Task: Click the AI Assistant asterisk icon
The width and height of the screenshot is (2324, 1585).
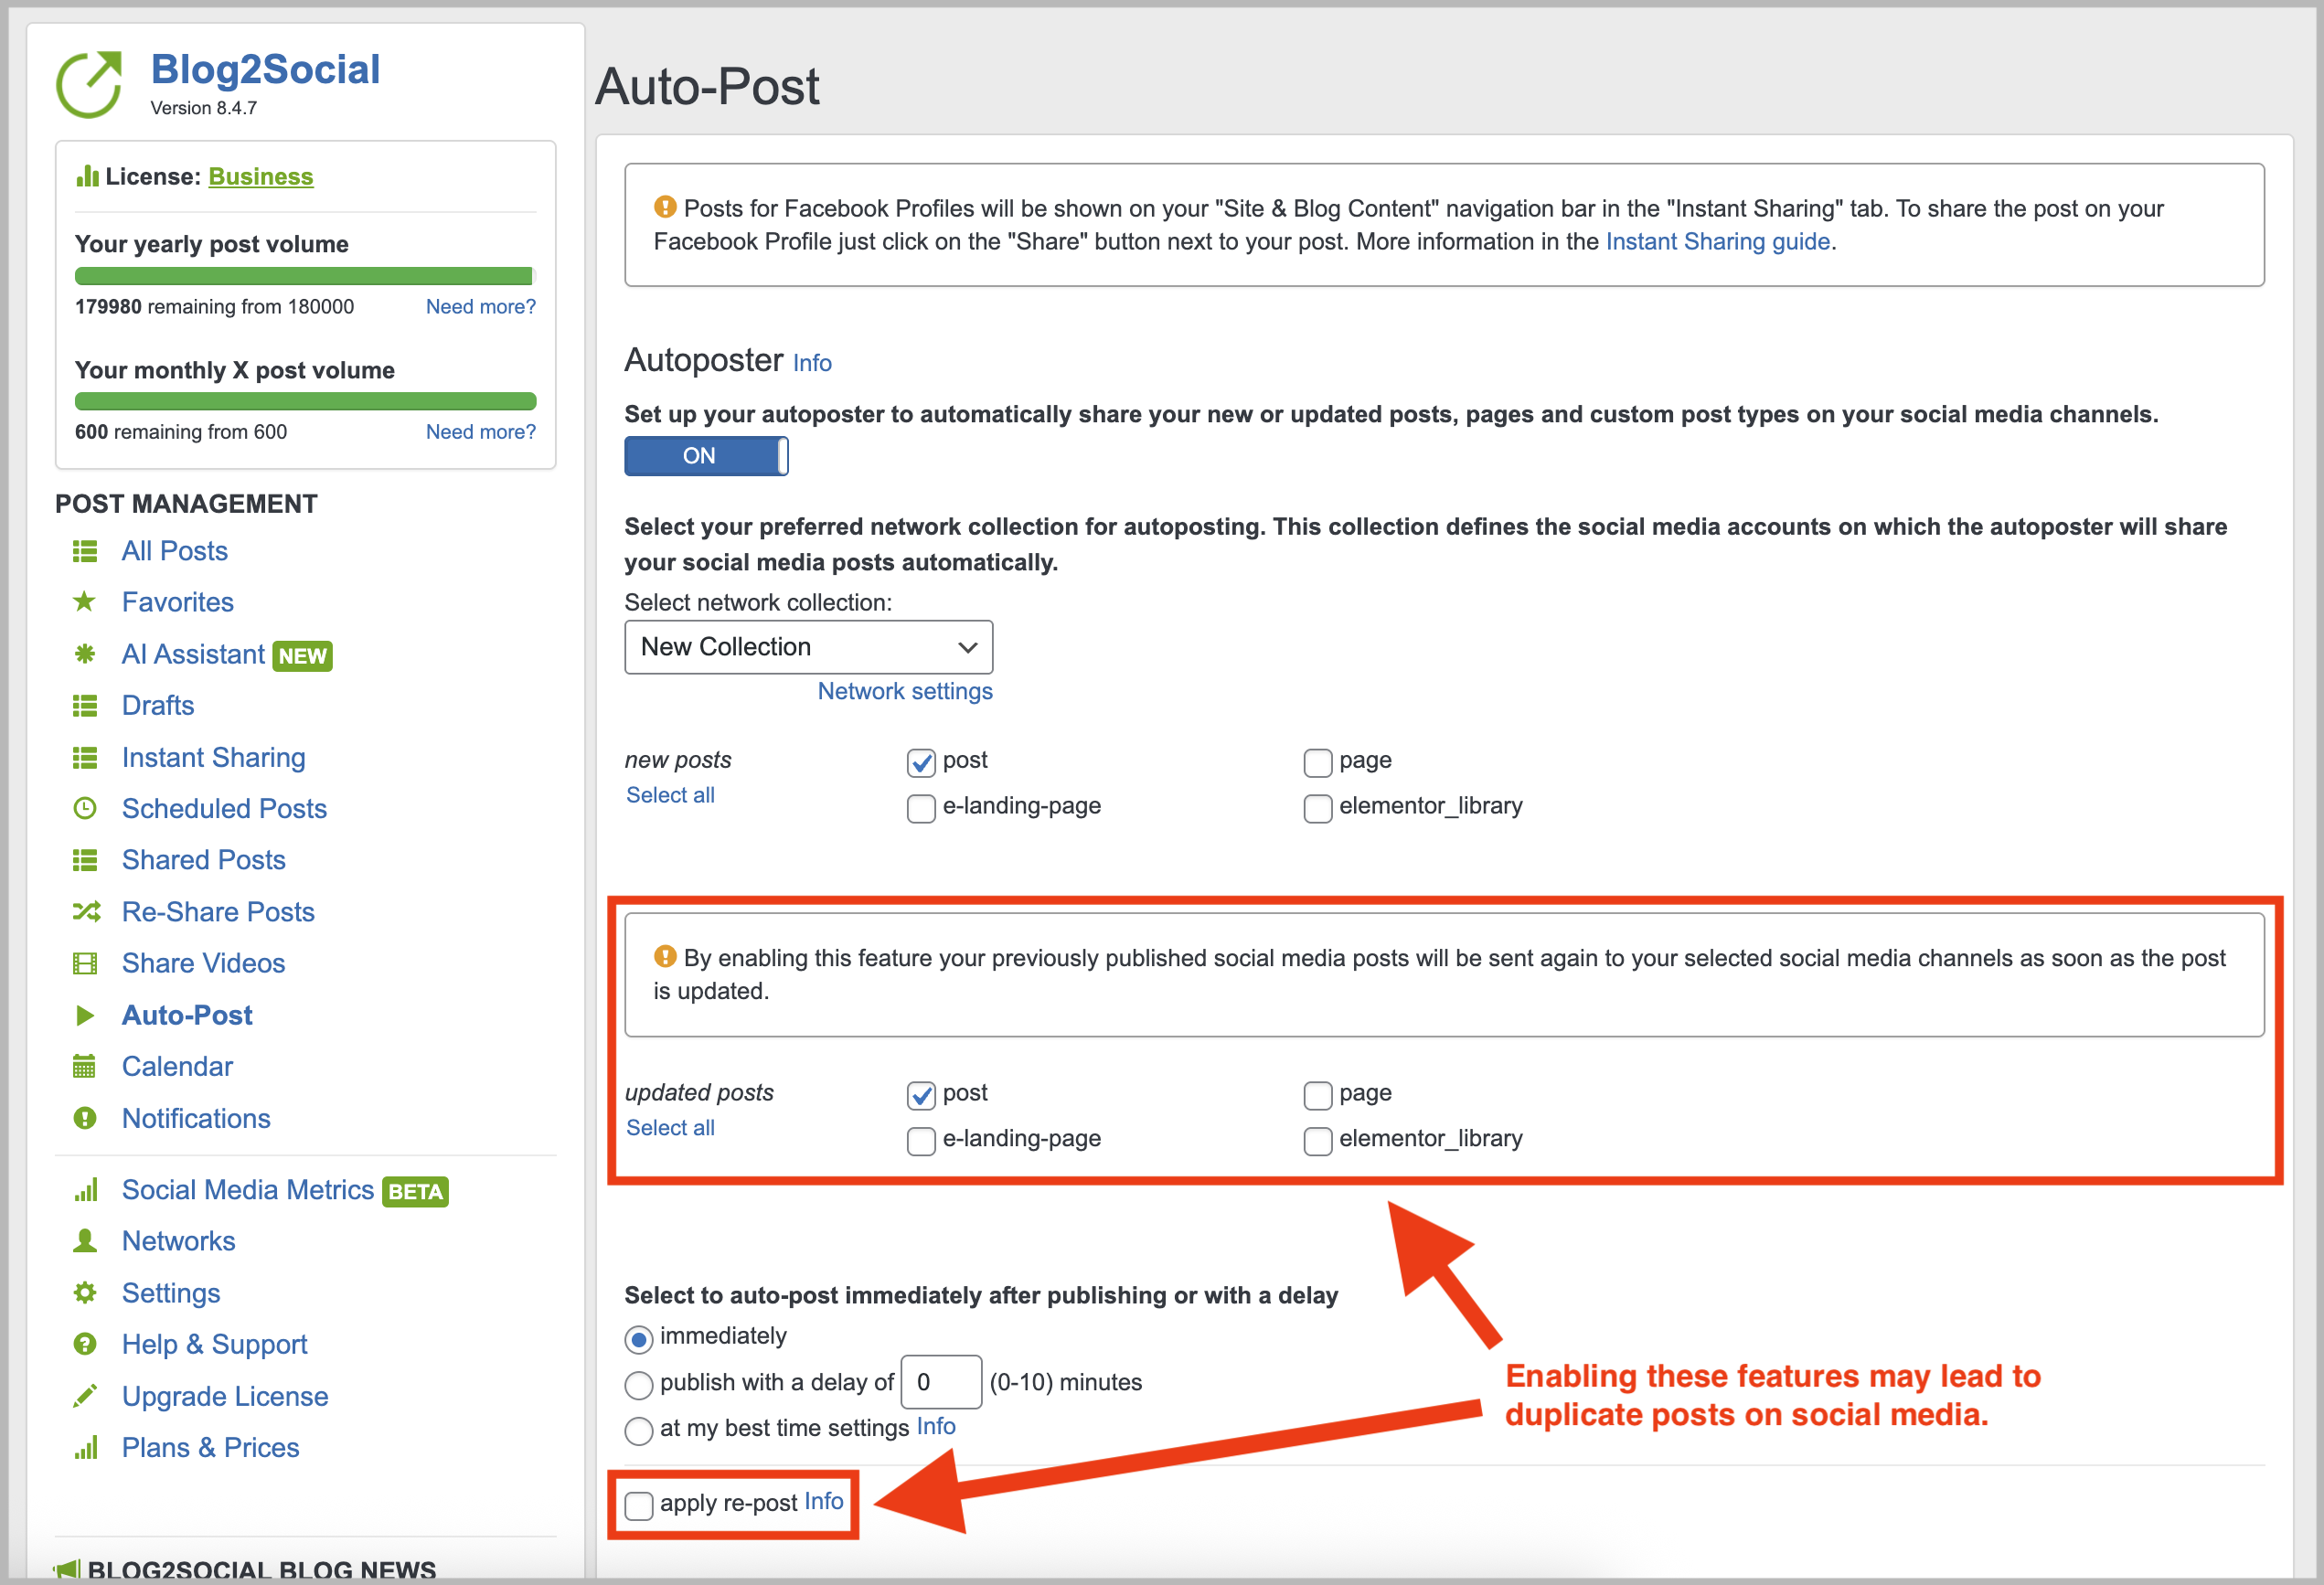Action: click(x=85, y=654)
